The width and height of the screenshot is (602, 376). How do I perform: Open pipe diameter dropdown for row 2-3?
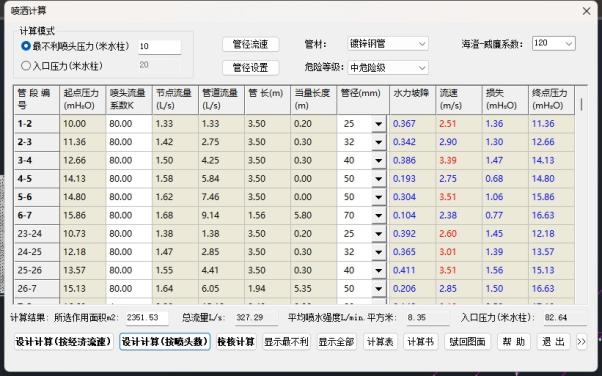pyautogui.click(x=379, y=142)
